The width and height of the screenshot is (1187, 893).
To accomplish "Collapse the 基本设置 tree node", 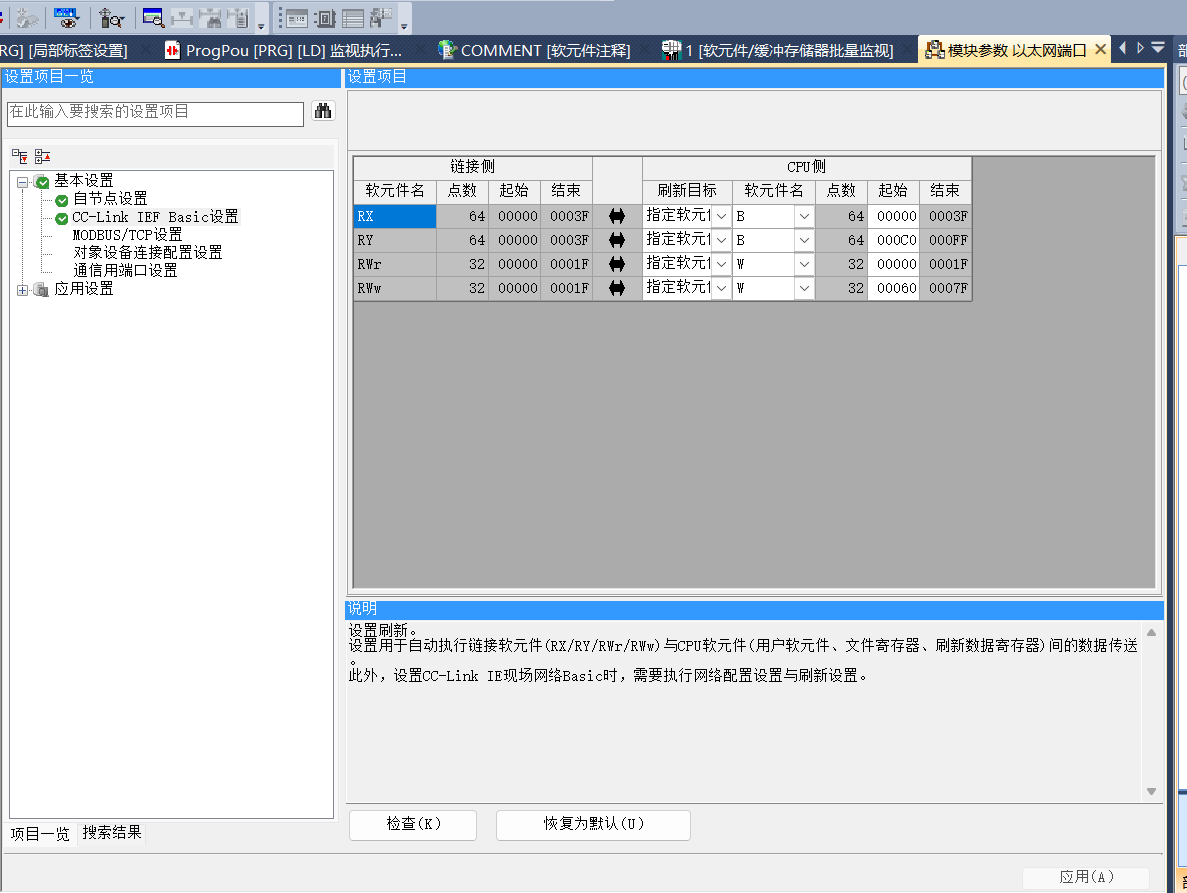I will [x=22, y=181].
